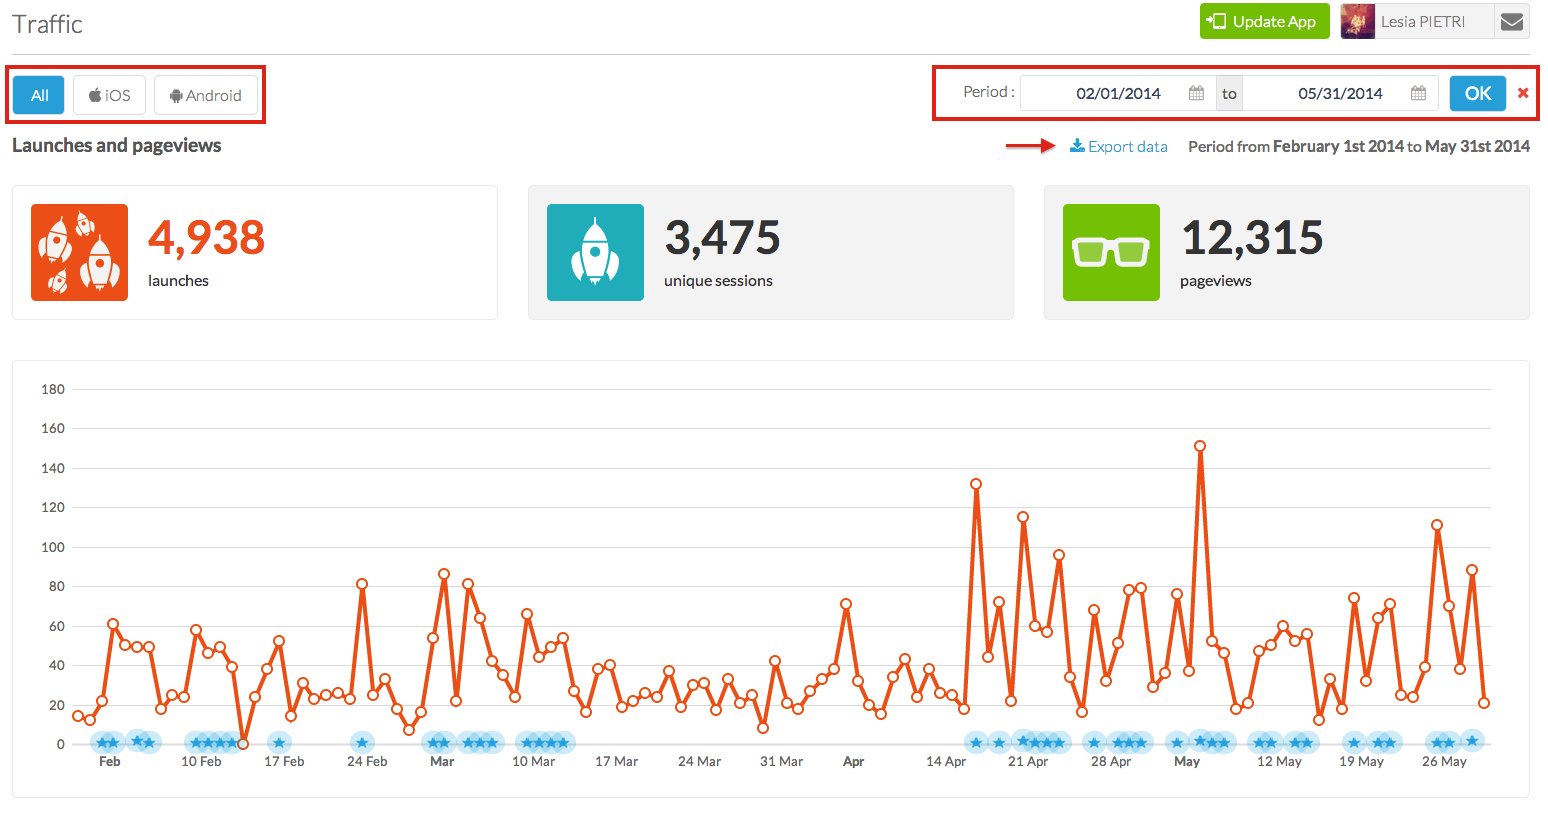
Task: Open the Lesia PIETRI user menu
Action: [x=1422, y=21]
